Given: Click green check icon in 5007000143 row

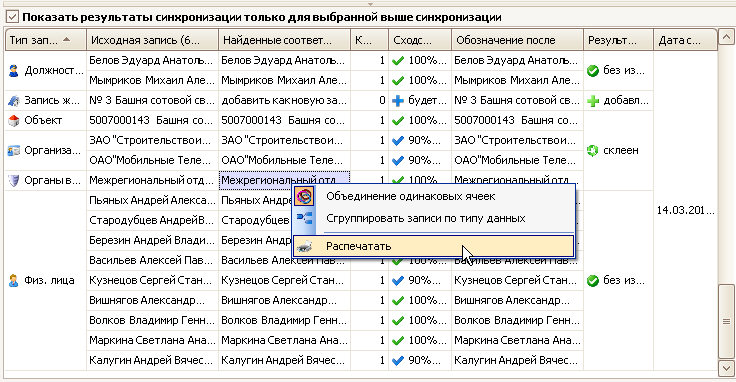Looking at the screenshot, I should pos(398,121).
